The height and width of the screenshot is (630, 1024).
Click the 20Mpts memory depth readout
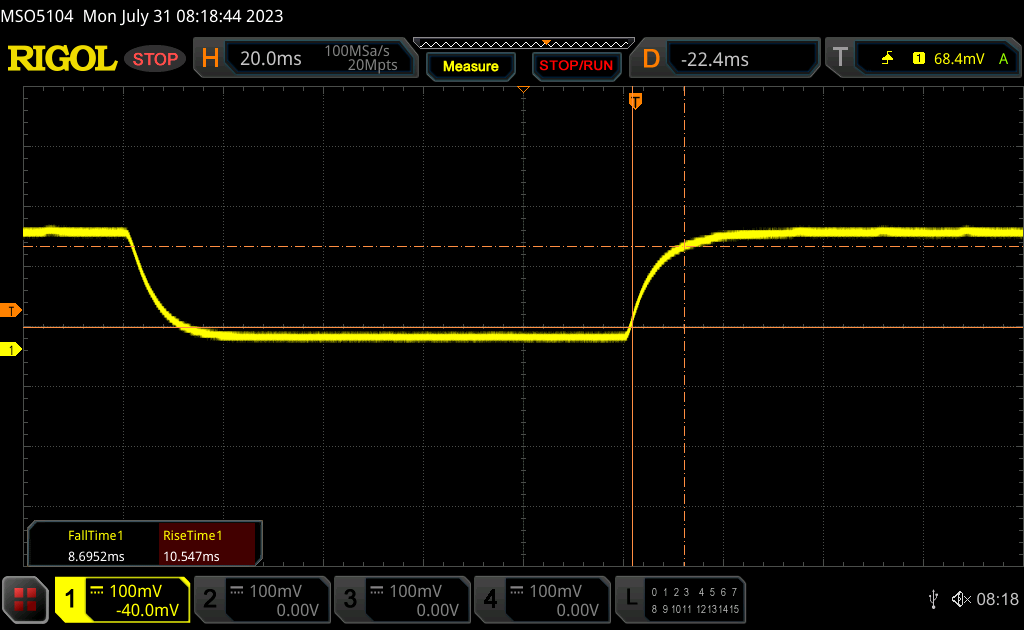pyautogui.click(x=372, y=65)
